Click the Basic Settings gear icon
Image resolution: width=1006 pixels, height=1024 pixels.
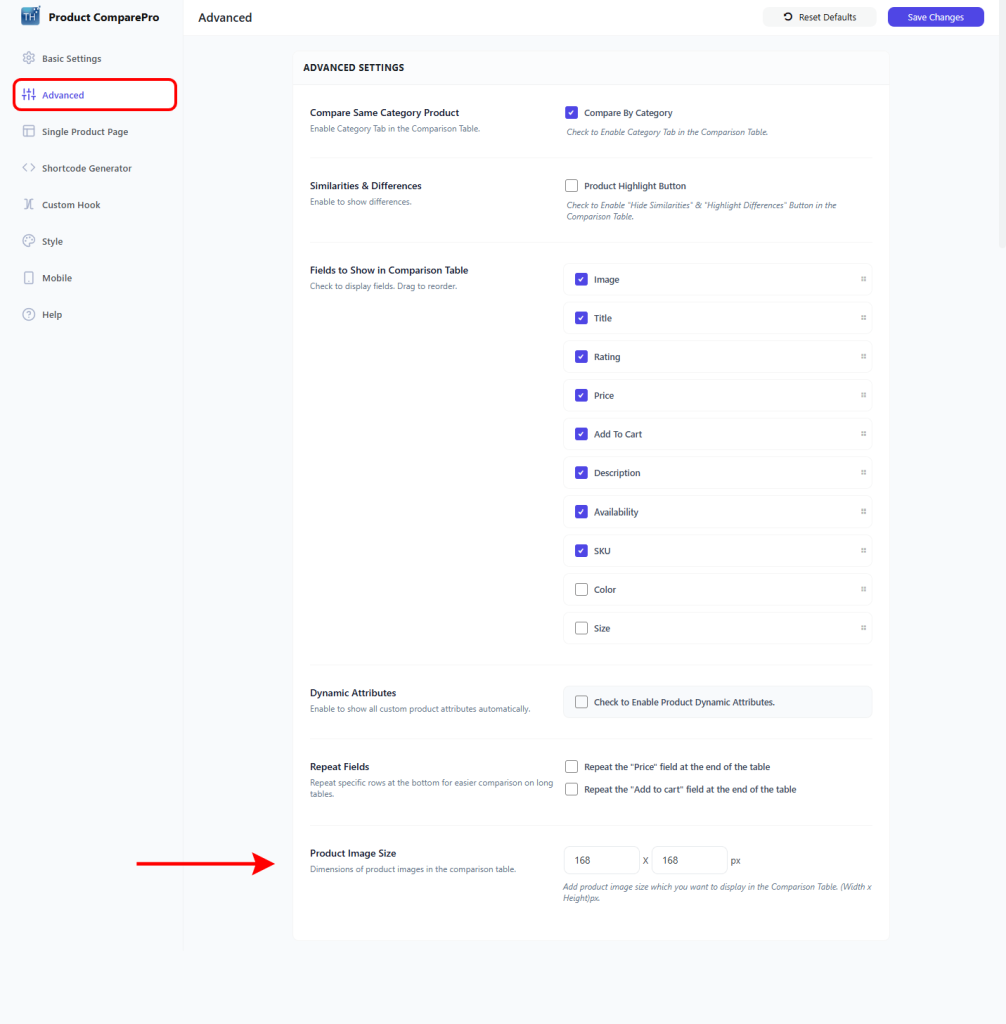[x=29, y=58]
